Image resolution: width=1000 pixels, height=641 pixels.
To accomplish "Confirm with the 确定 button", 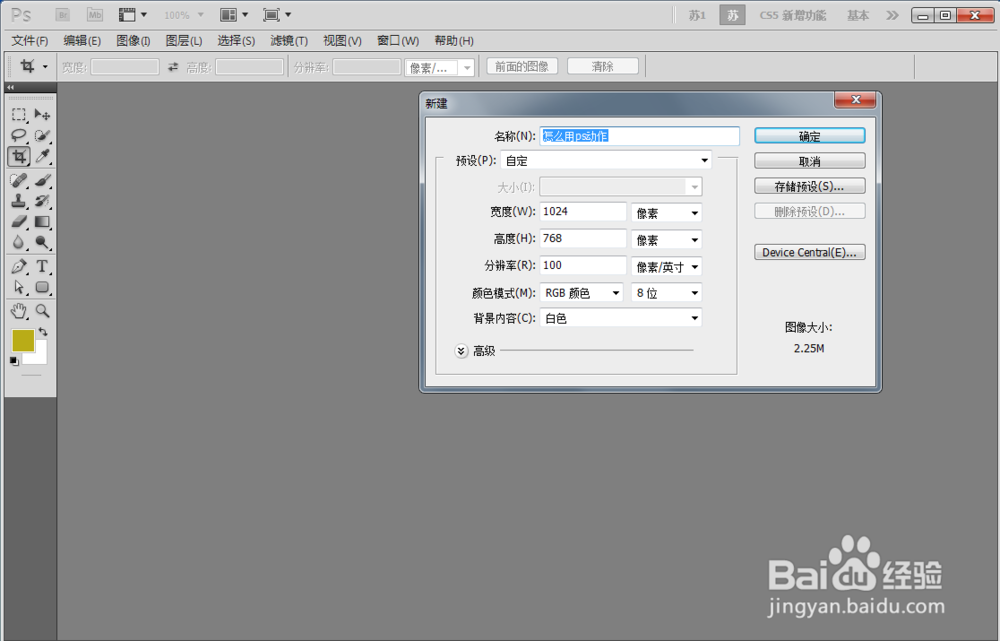I will [x=810, y=135].
